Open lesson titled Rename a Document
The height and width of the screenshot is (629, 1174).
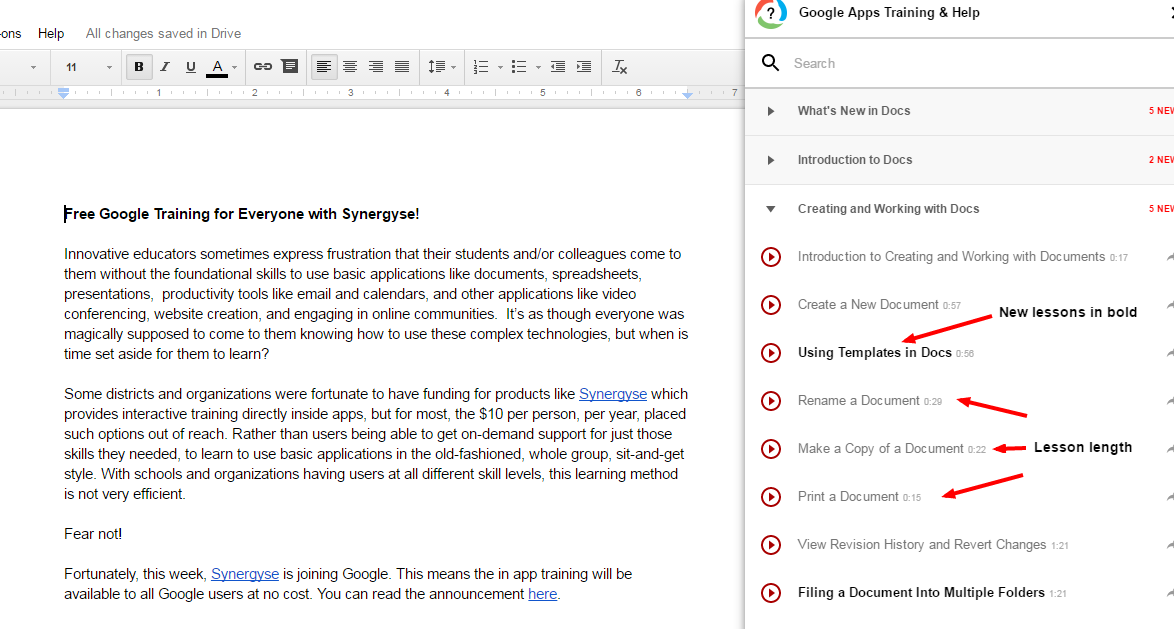(x=858, y=401)
